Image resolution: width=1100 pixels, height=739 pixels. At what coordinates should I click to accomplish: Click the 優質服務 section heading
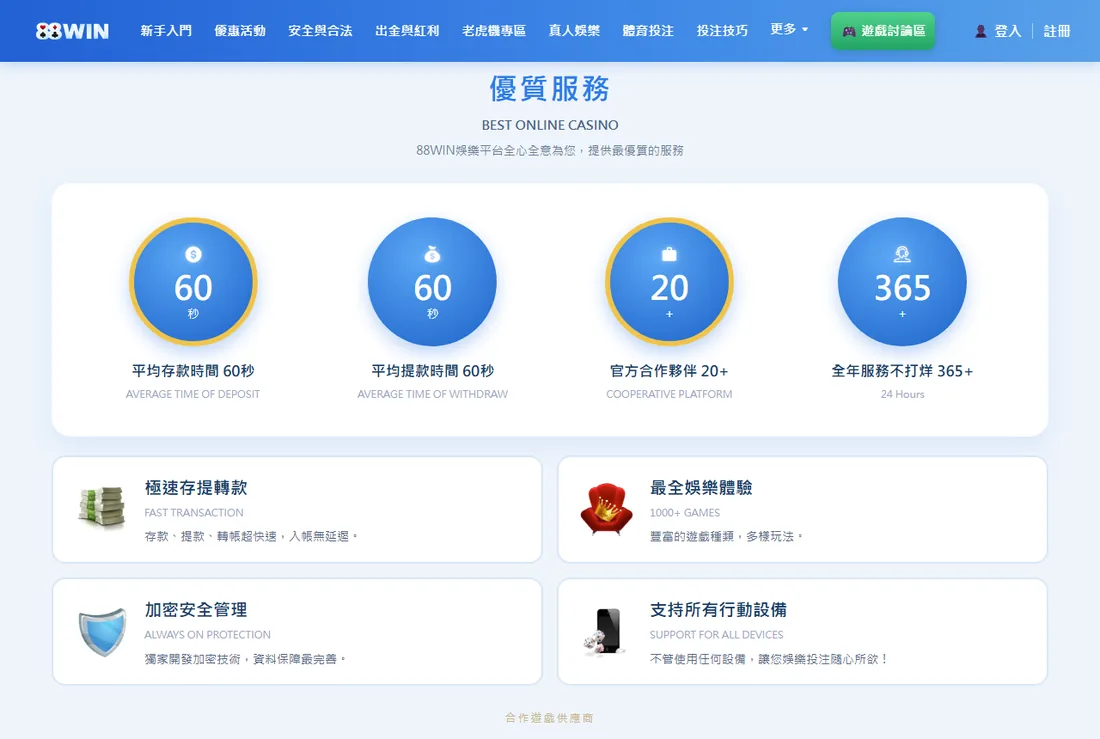[x=550, y=89]
